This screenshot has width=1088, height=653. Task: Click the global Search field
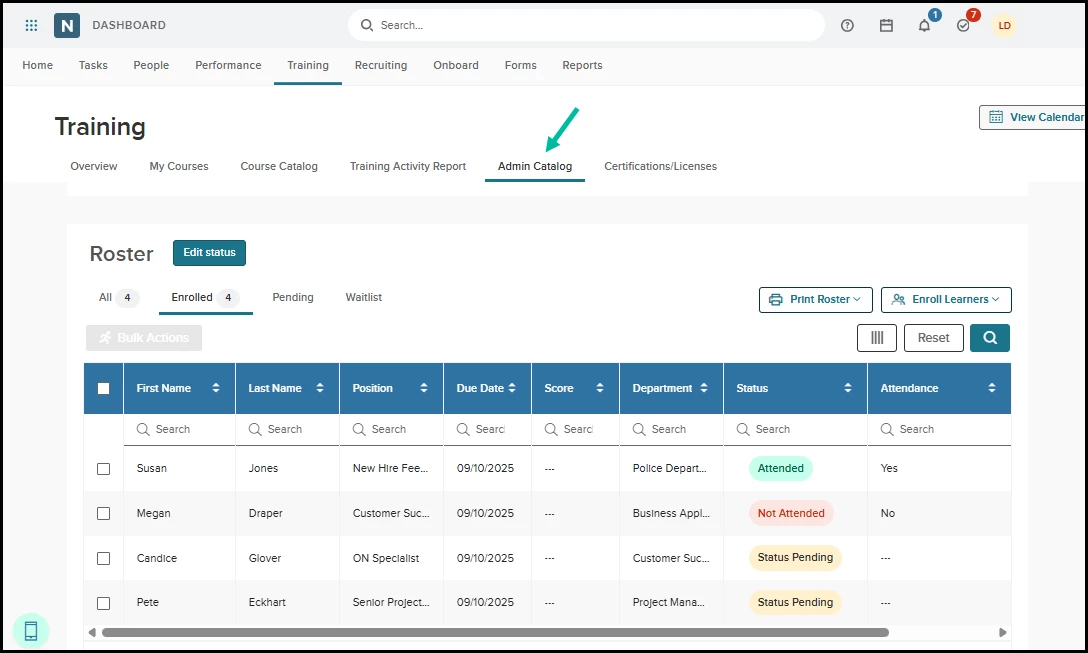click(586, 26)
